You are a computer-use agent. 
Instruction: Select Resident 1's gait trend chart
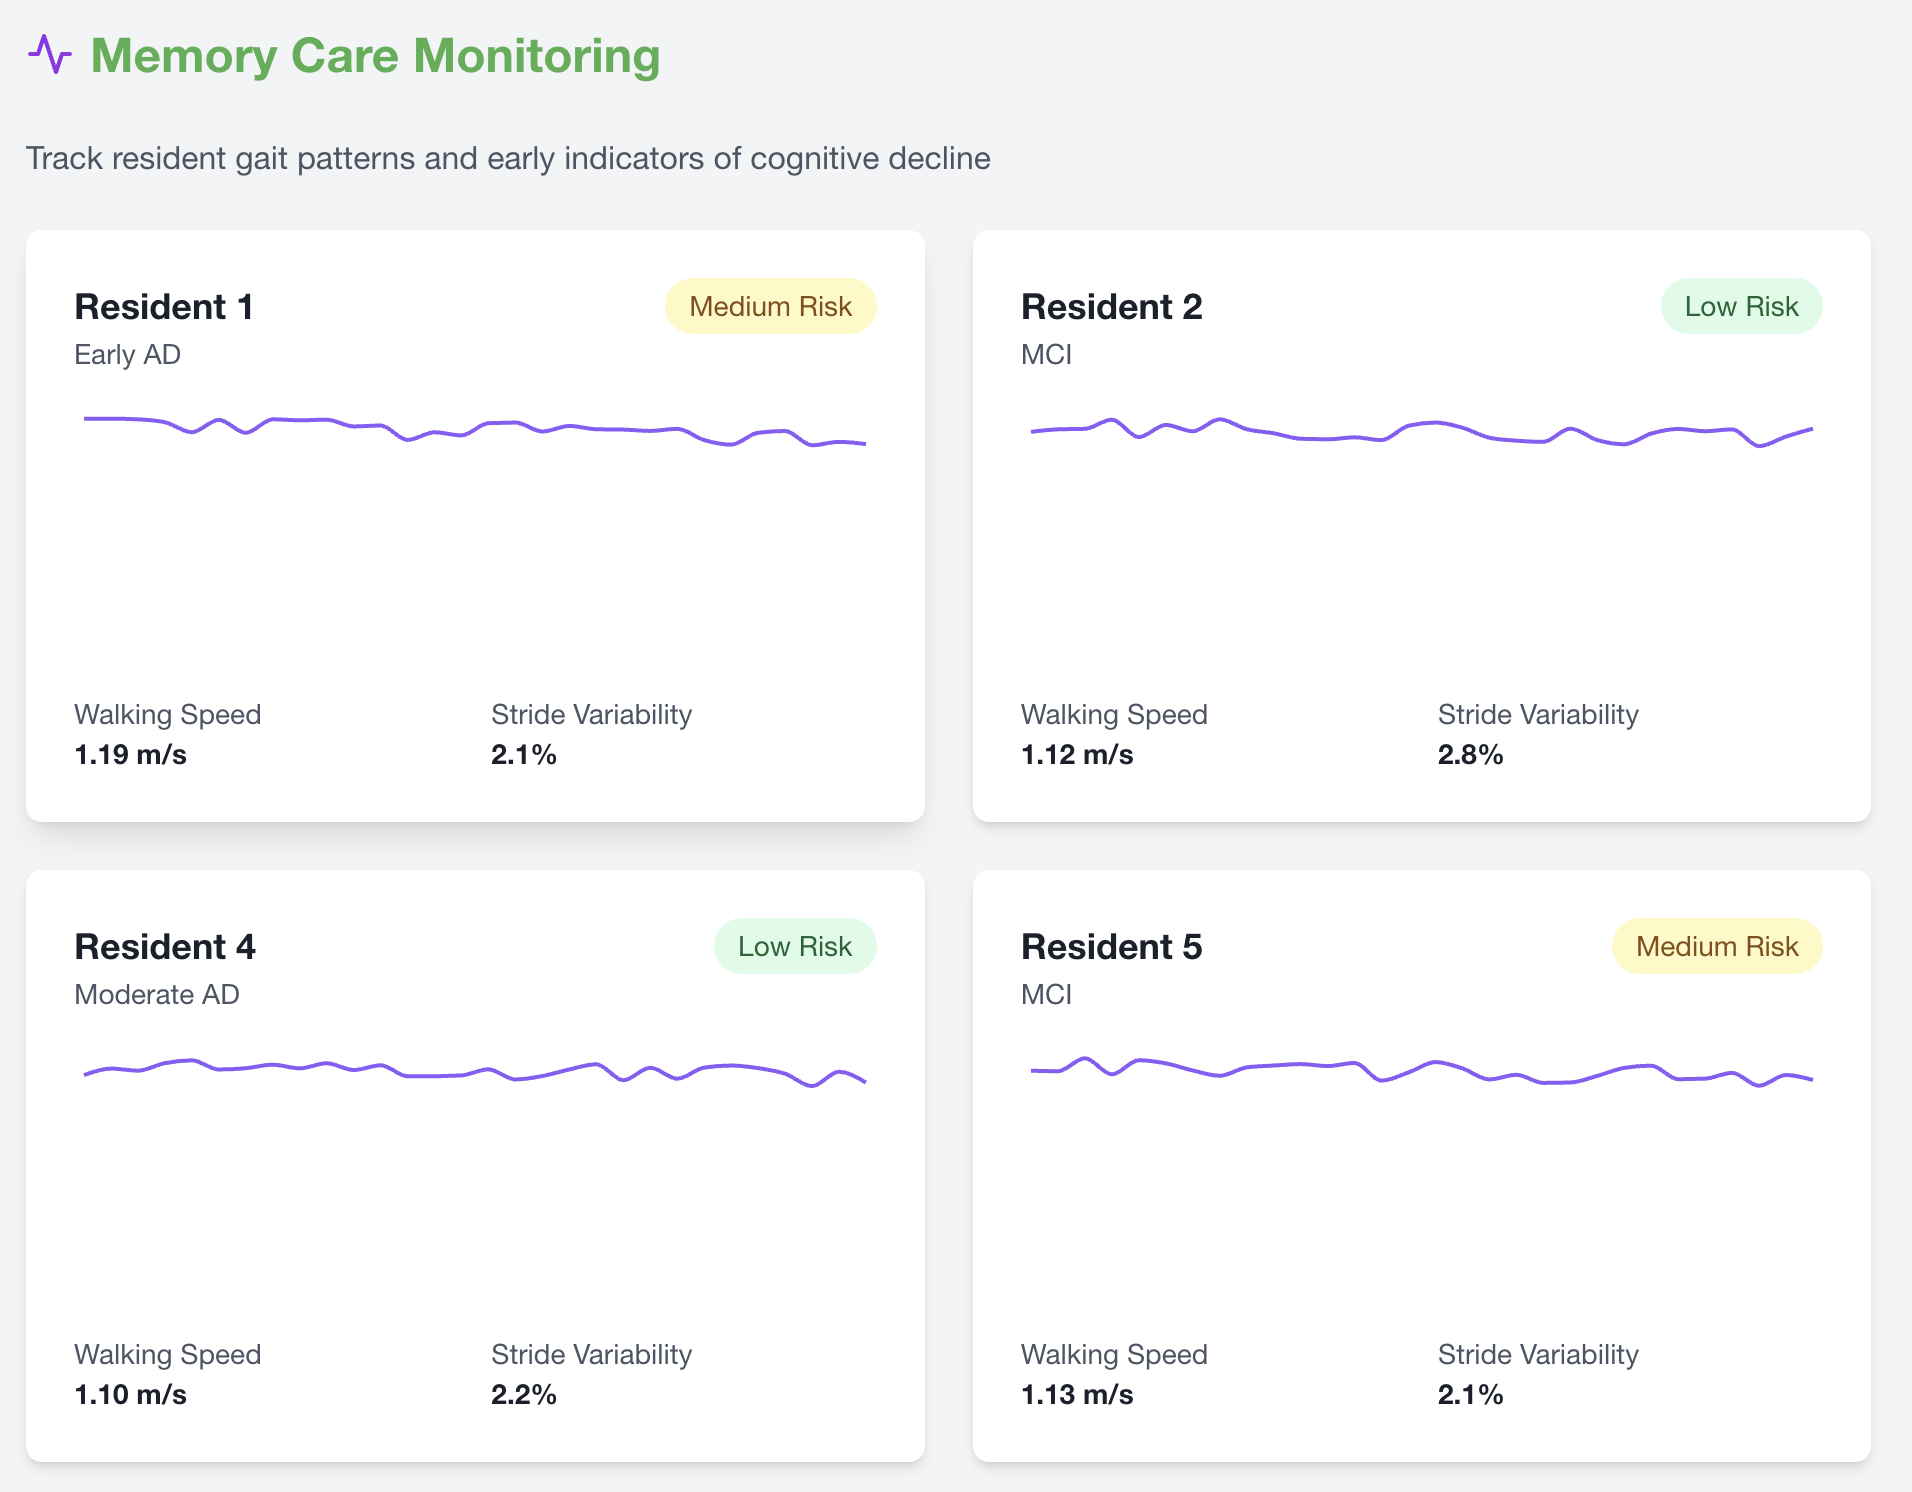click(475, 520)
